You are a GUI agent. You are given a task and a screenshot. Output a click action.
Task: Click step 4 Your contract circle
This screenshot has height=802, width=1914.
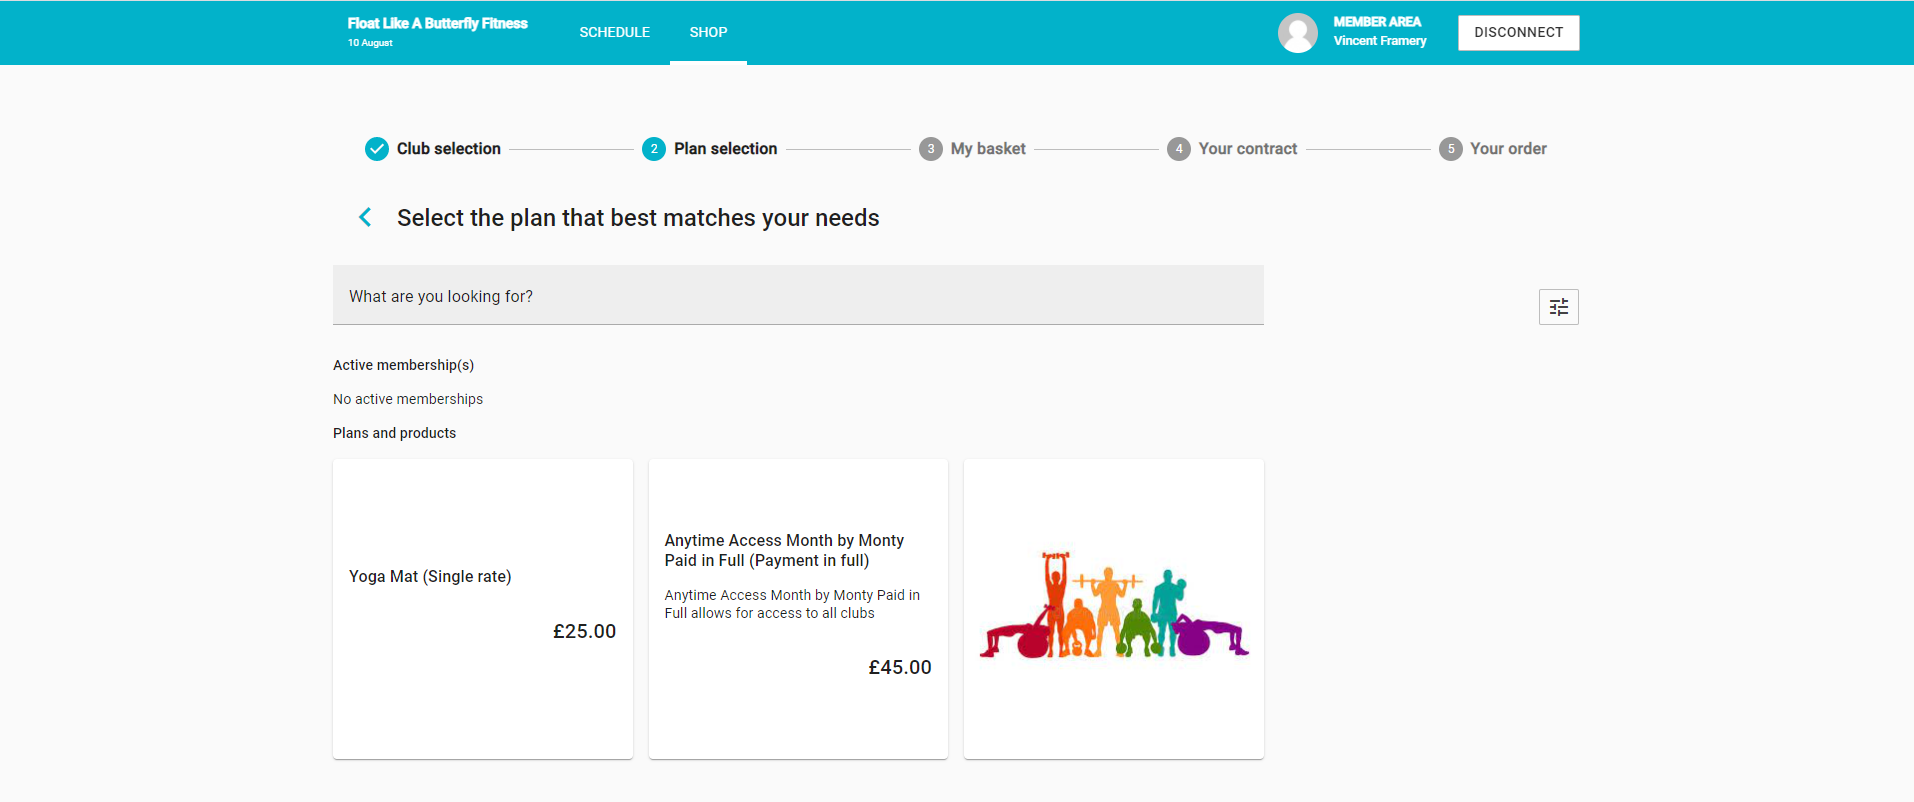coord(1179,149)
